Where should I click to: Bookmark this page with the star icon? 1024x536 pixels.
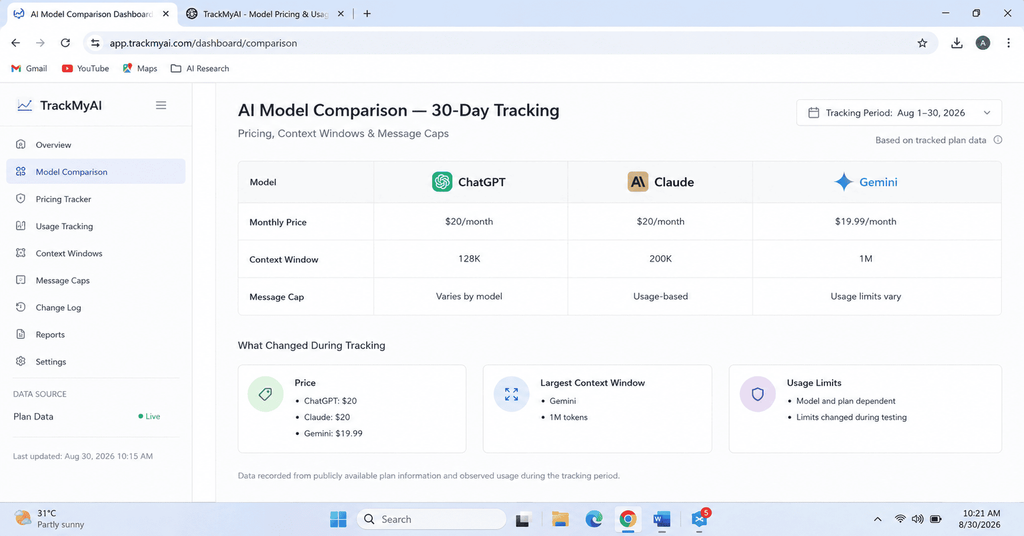(x=922, y=43)
